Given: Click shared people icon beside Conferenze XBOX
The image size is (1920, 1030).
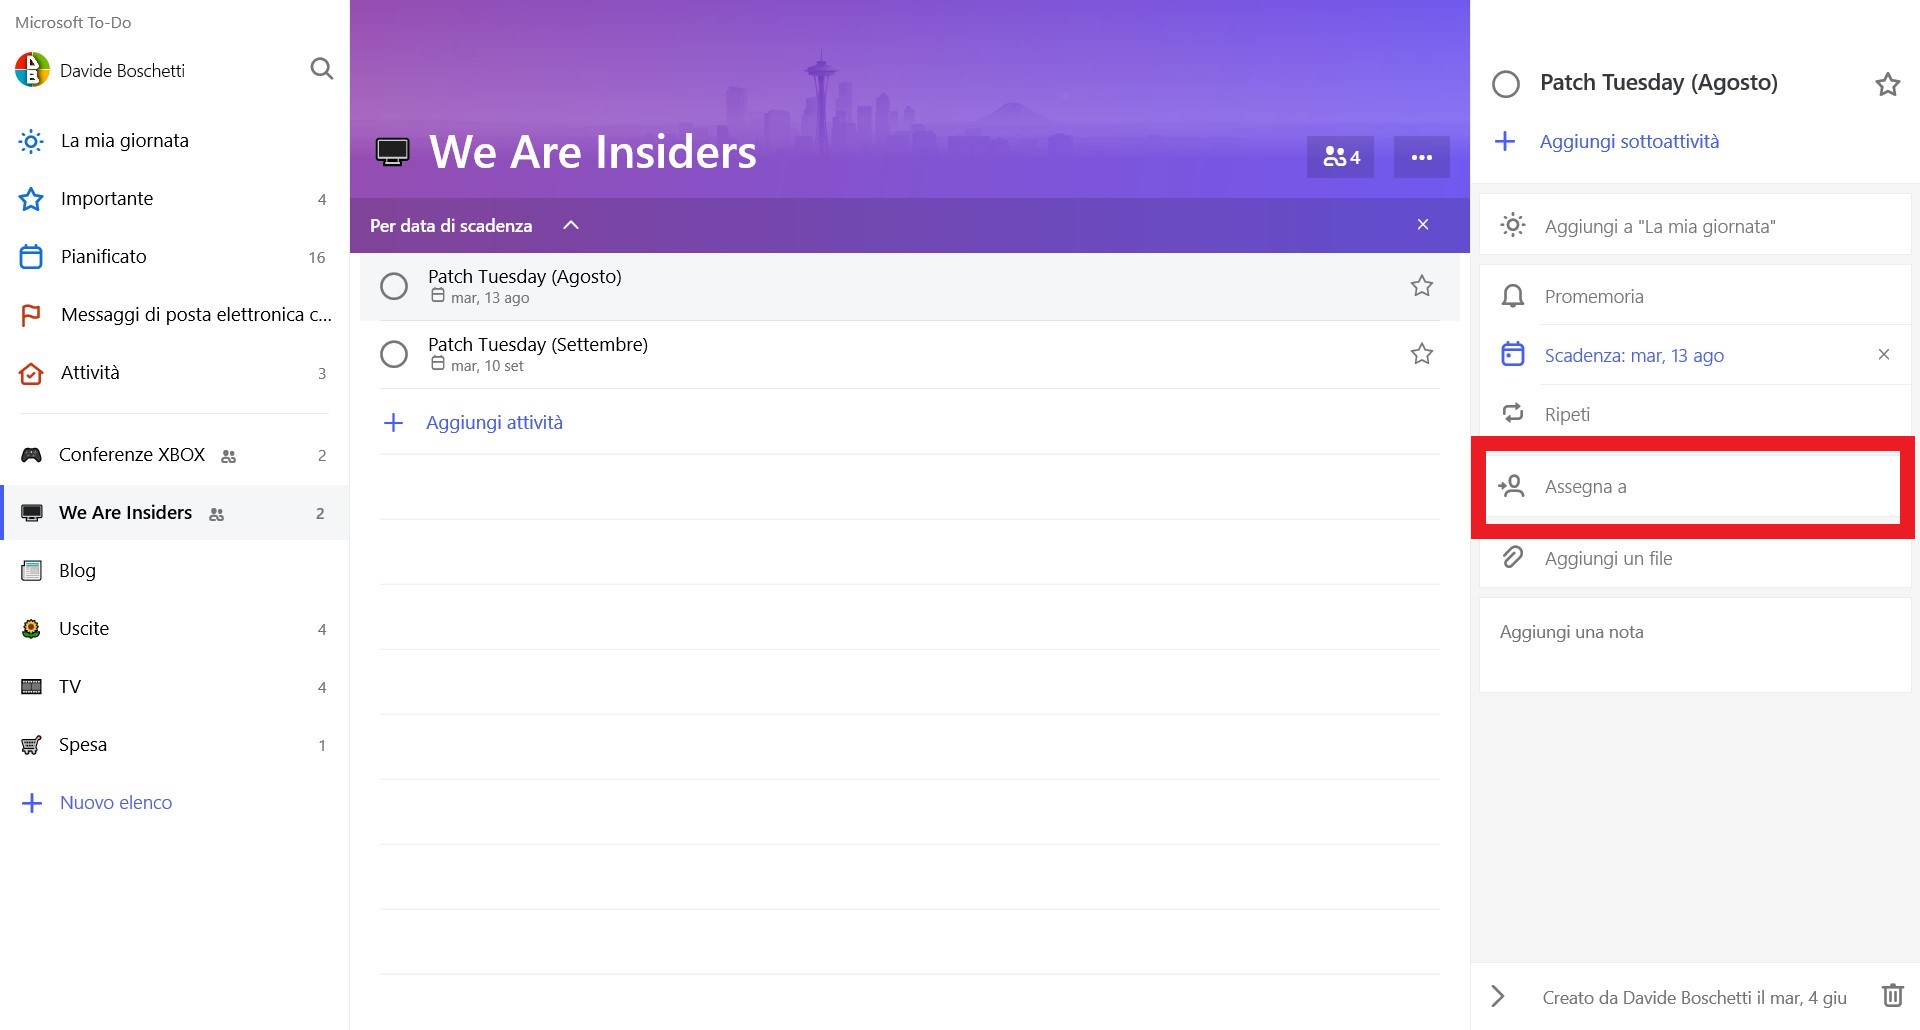Looking at the screenshot, I should click(x=229, y=457).
